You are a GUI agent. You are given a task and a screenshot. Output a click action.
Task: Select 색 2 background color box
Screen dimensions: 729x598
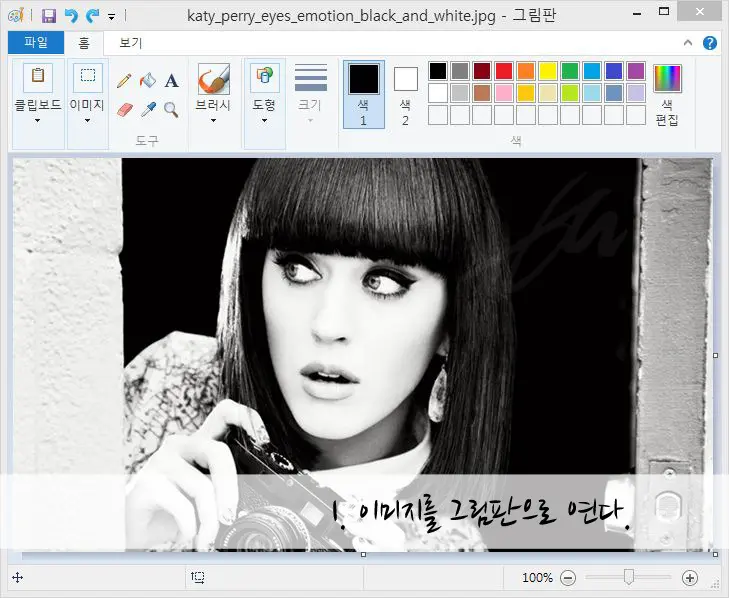405,95
